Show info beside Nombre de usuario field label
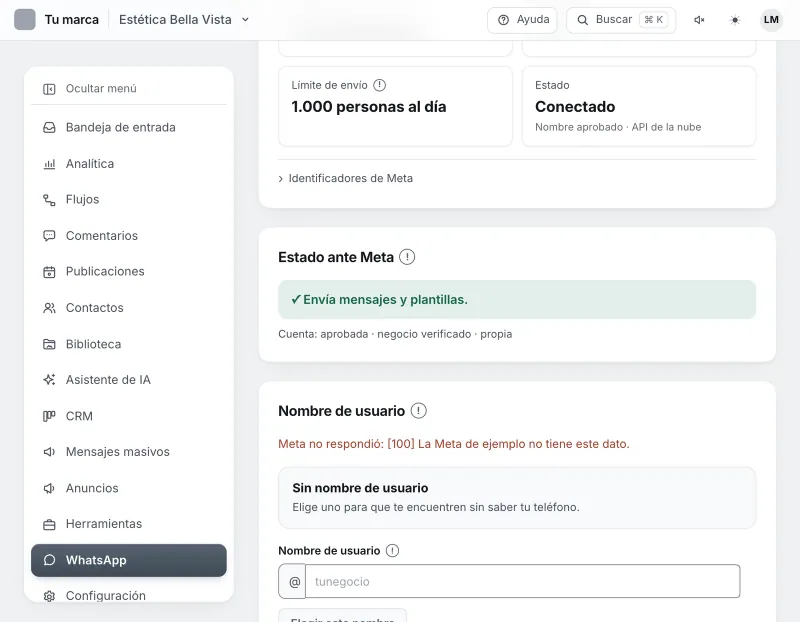The width and height of the screenshot is (800, 622). pyautogui.click(x=392, y=551)
